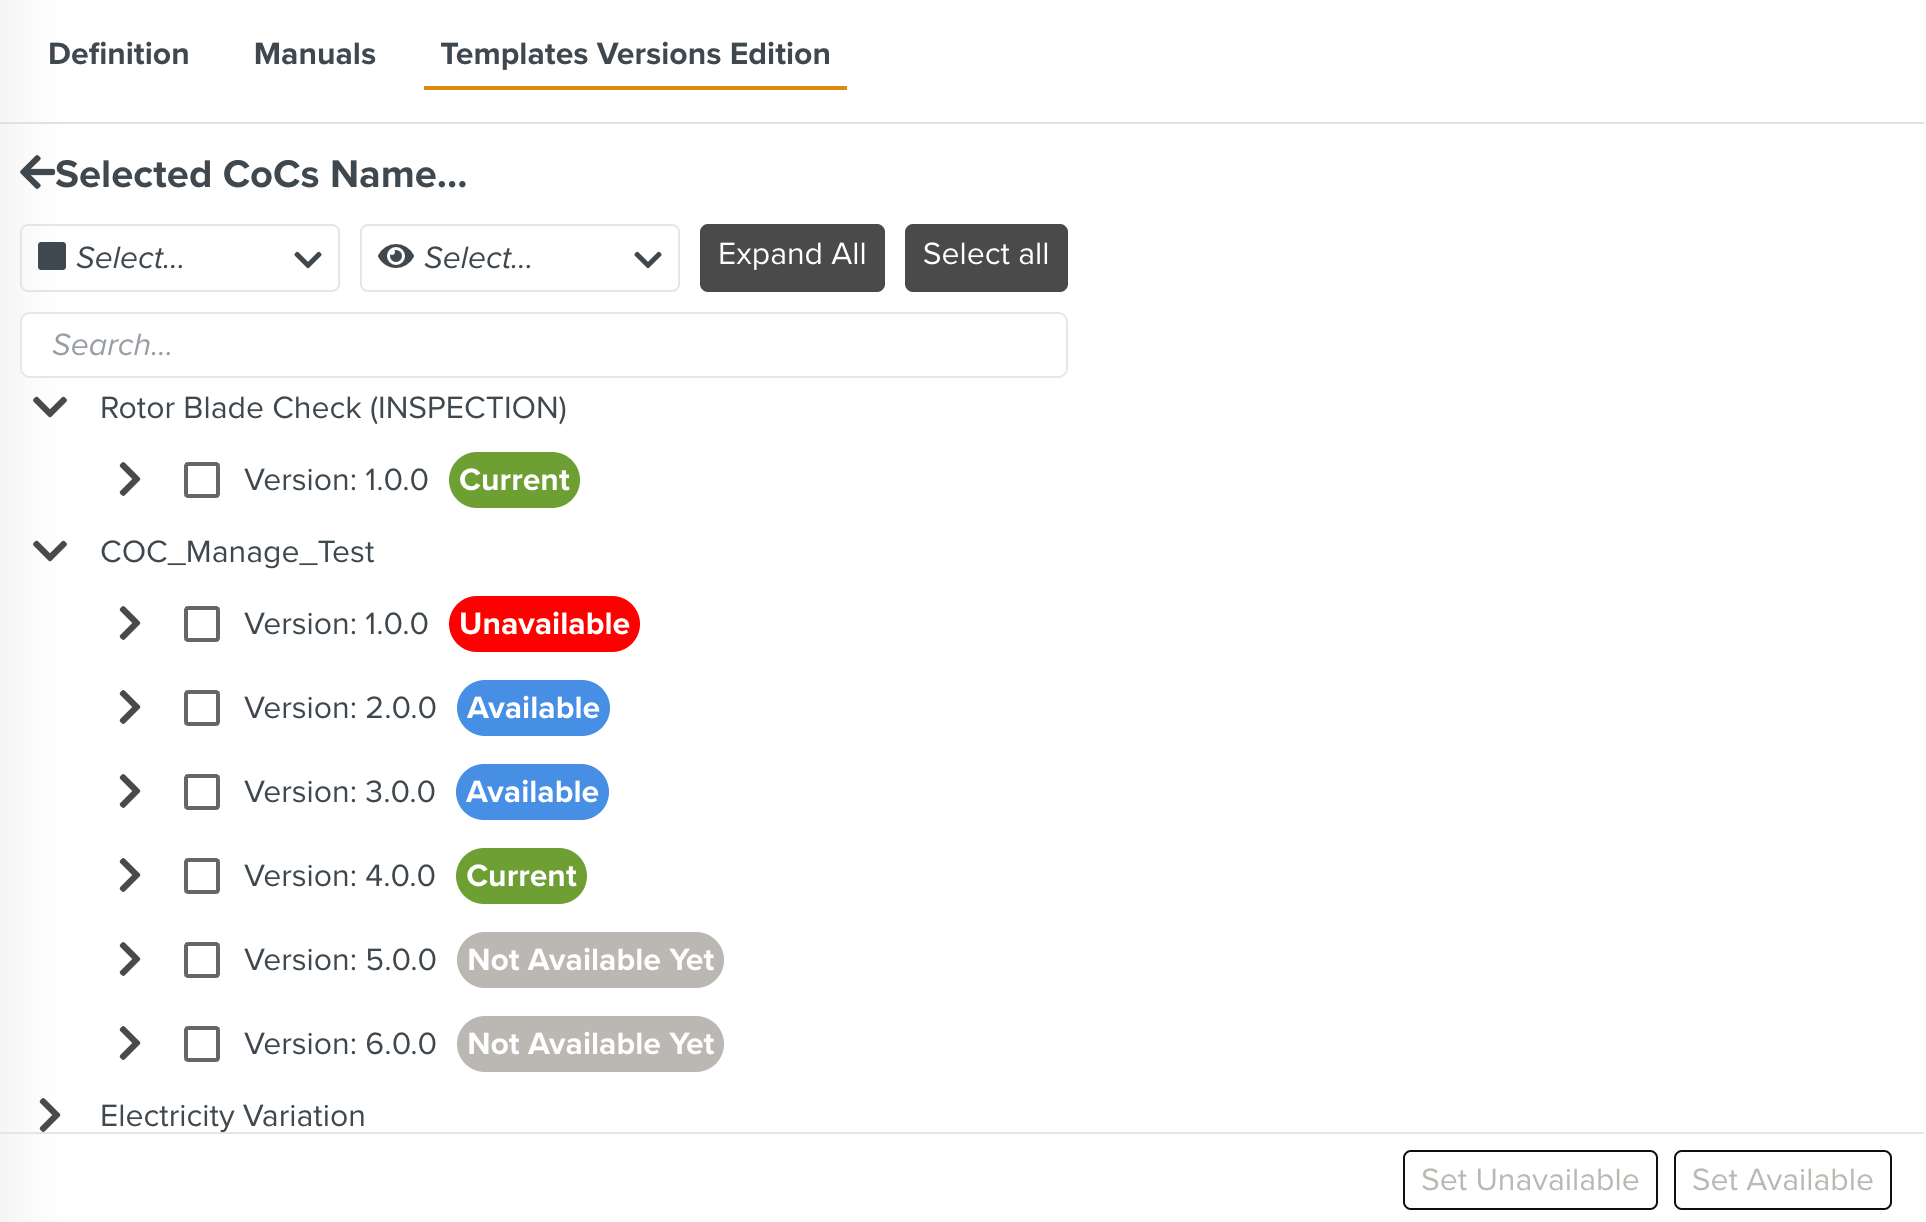Click the Current badge under Rotor Blade Check
This screenshot has width=1926, height=1222.
coord(513,479)
